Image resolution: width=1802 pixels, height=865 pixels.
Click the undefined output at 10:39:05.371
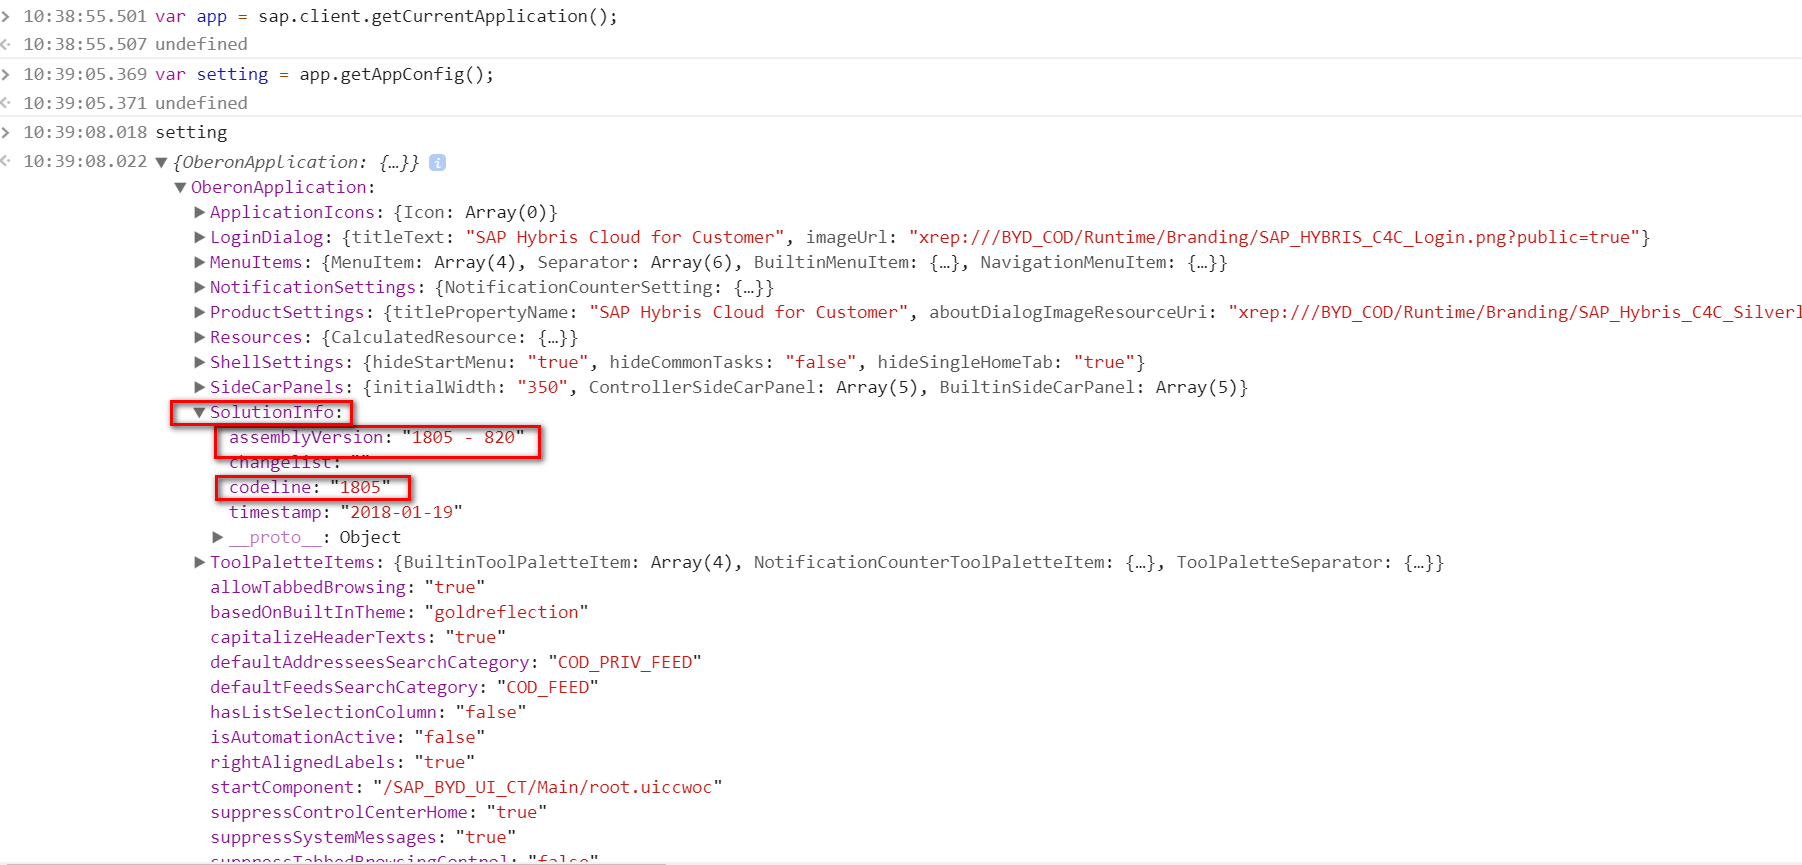pos(201,103)
